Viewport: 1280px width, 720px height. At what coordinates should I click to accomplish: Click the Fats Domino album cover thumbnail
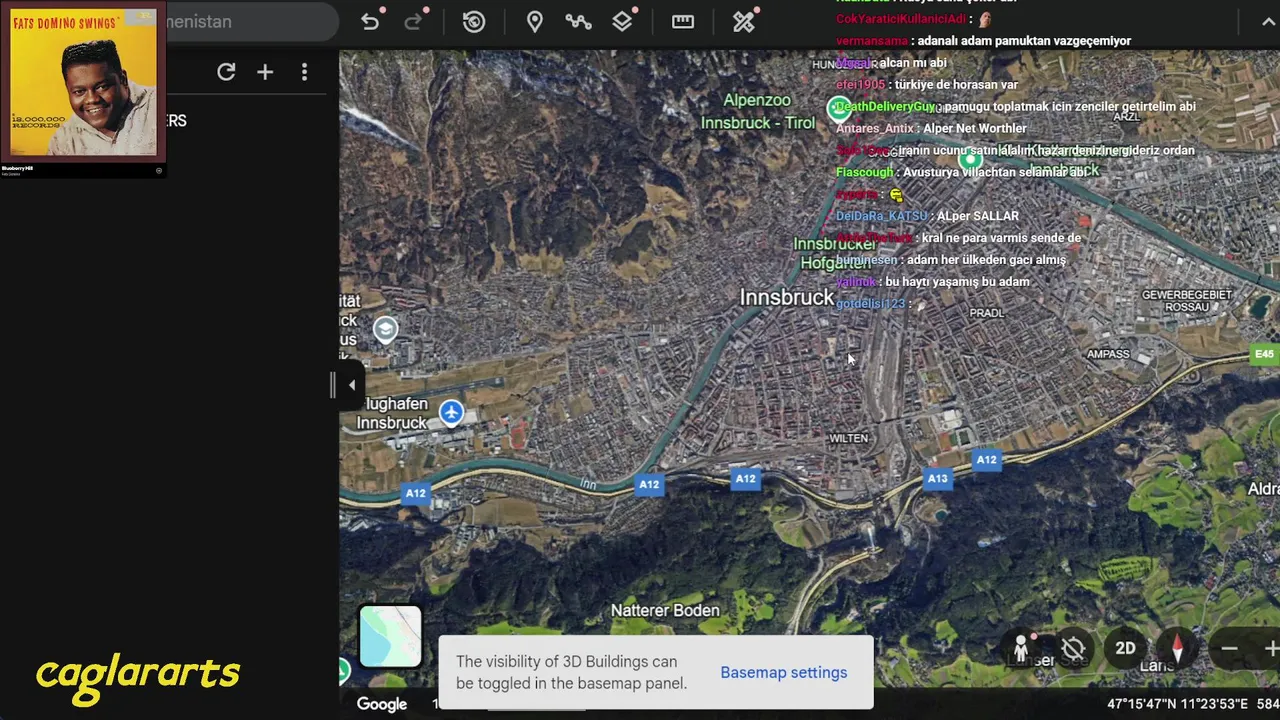coord(84,82)
